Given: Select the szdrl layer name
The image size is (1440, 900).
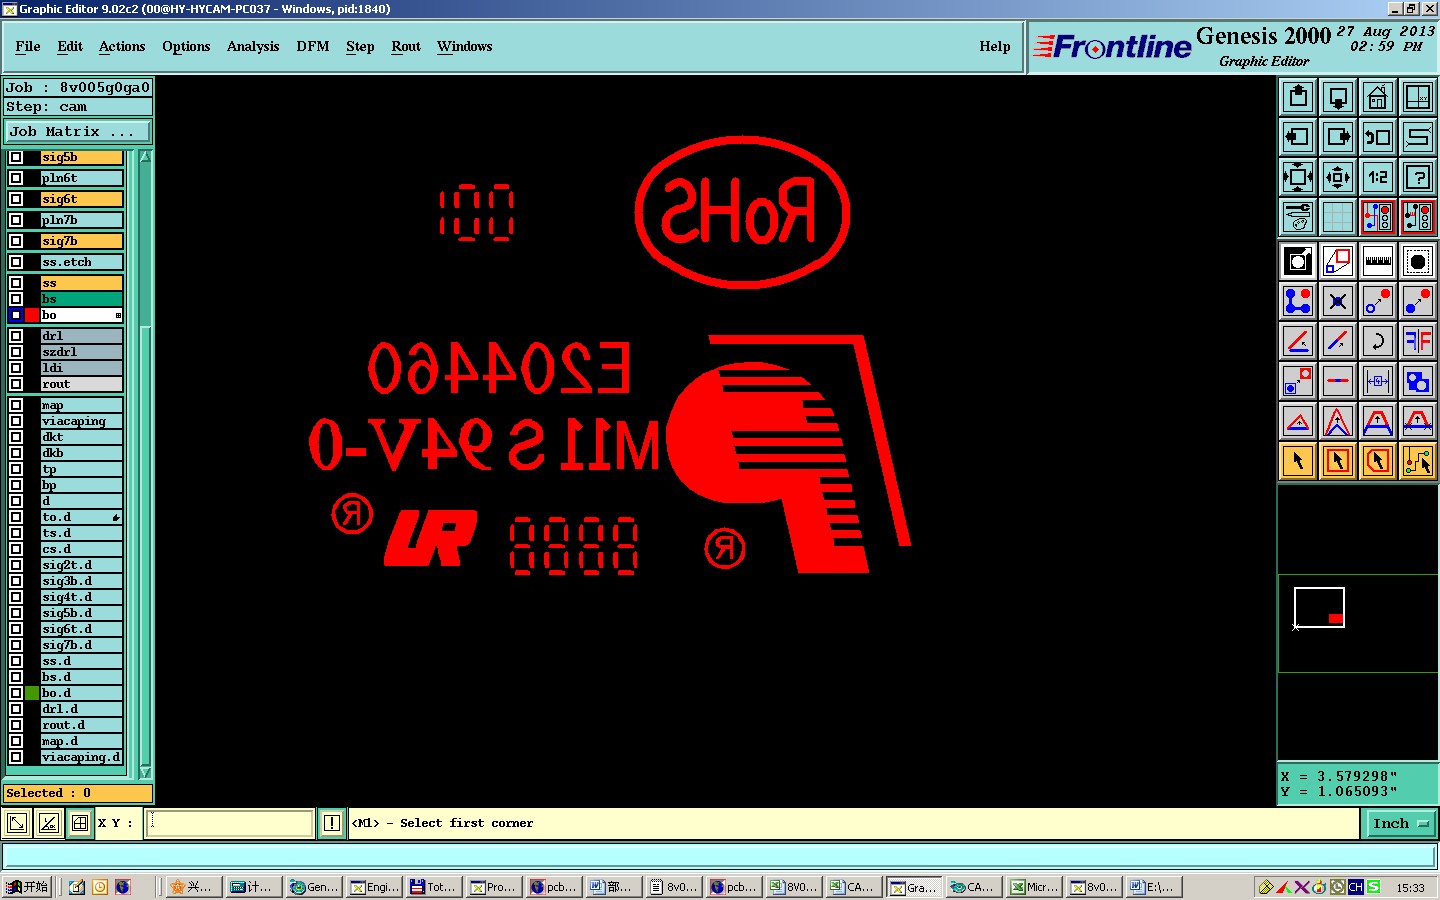Looking at the screenshot, I should pyautogui.click(x=81, y=352).
